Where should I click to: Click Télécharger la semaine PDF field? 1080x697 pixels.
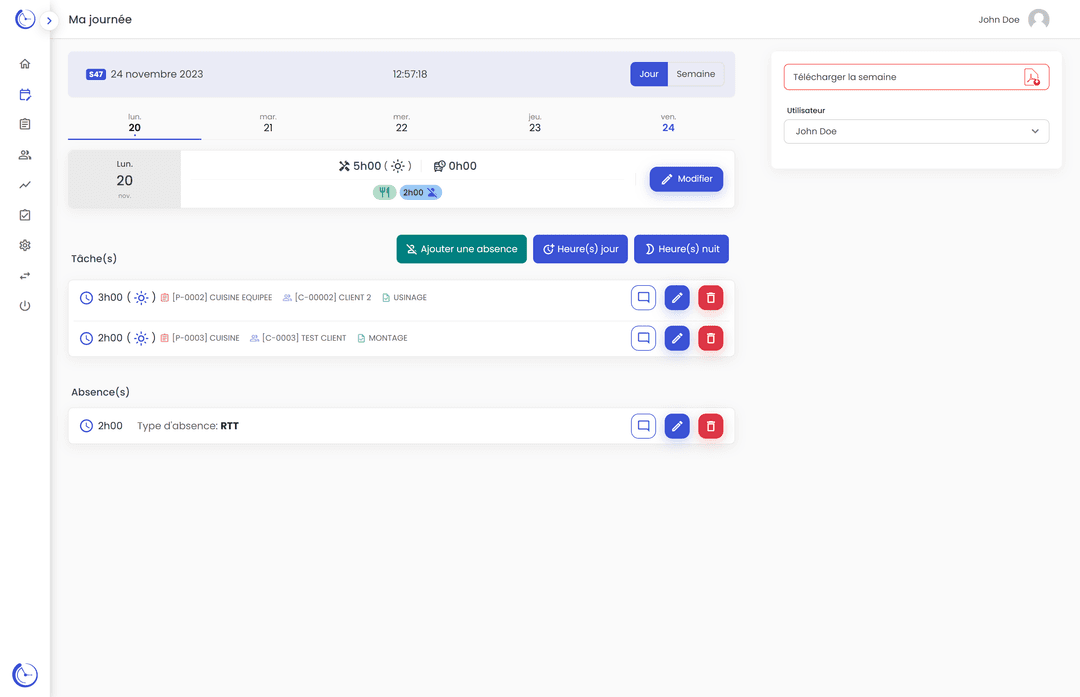pyautogui.click(x=915, y=77)
